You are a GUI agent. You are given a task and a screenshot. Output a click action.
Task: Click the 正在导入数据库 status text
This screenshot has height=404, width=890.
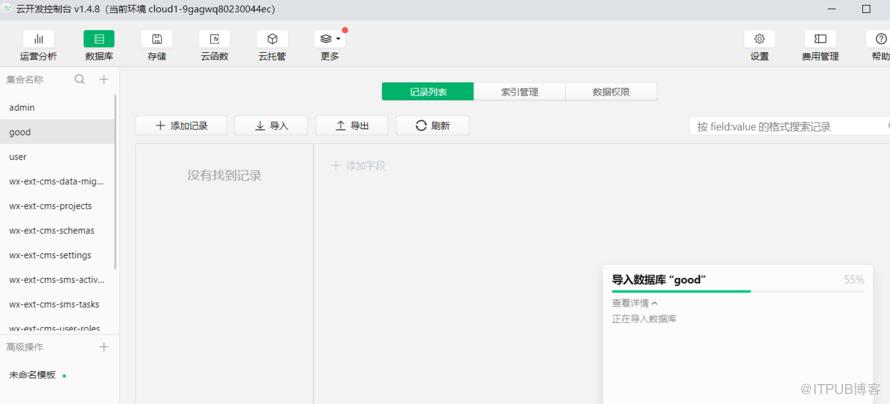coord(644,319)
